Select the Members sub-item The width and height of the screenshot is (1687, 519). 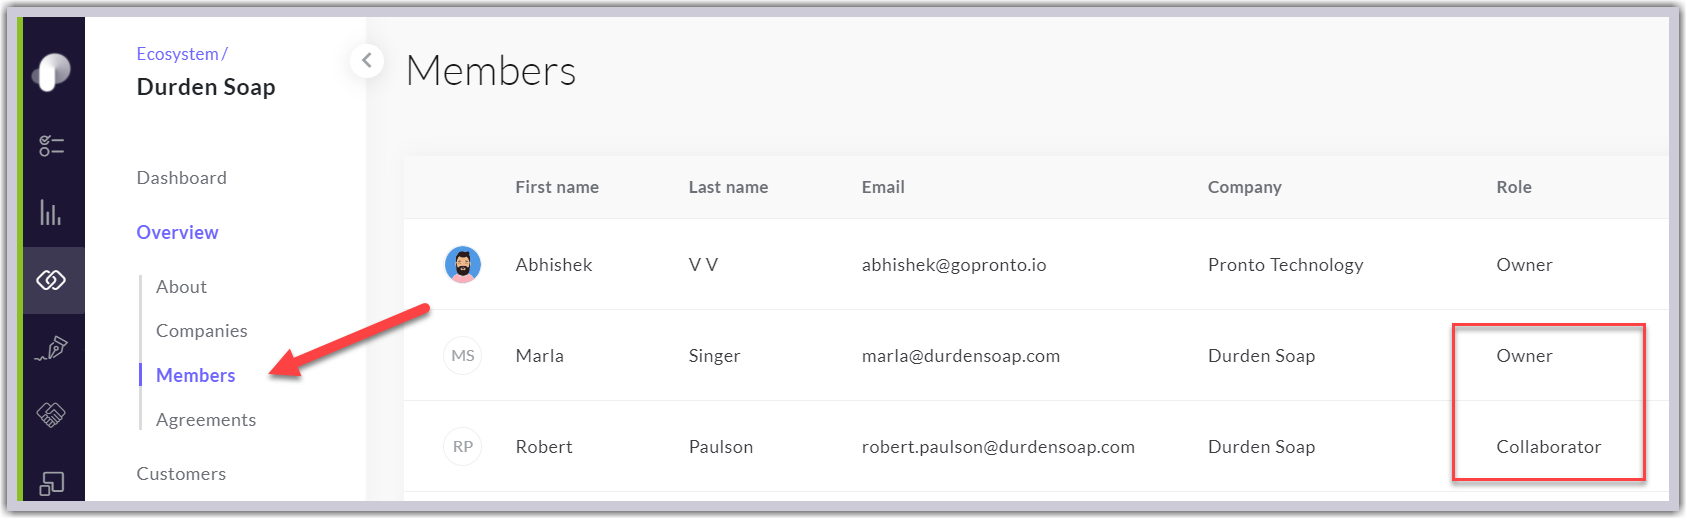[x=196, y=375]
